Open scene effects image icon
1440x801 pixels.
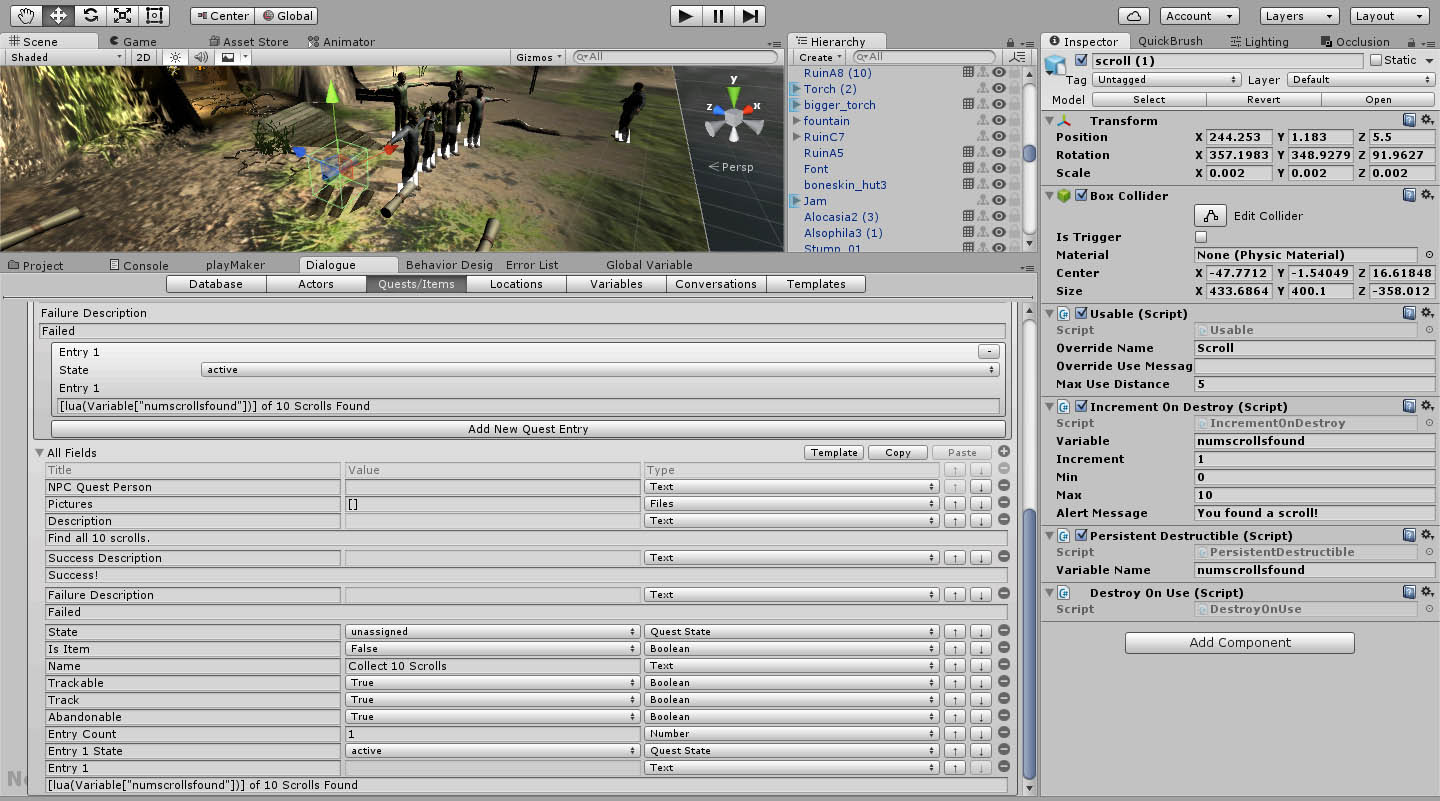229,57
